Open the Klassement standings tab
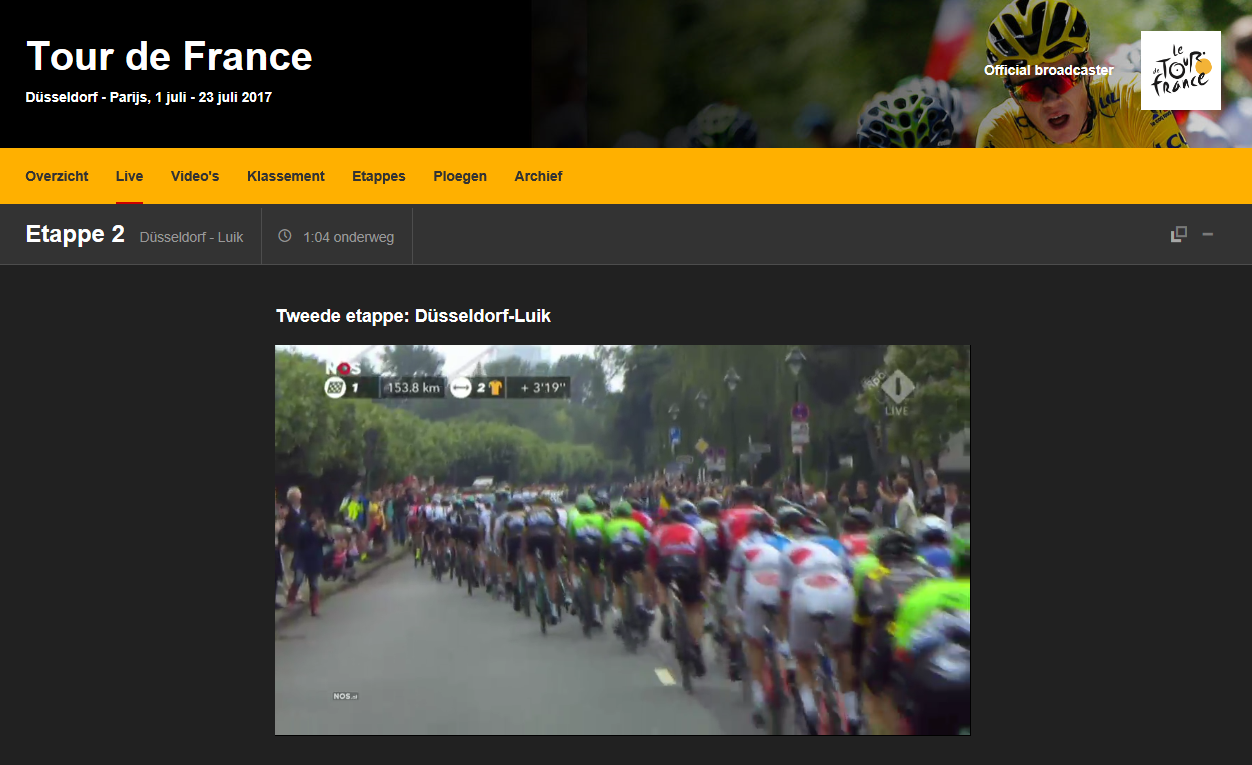Screen dimensions: 1252x765 [286, 176]
